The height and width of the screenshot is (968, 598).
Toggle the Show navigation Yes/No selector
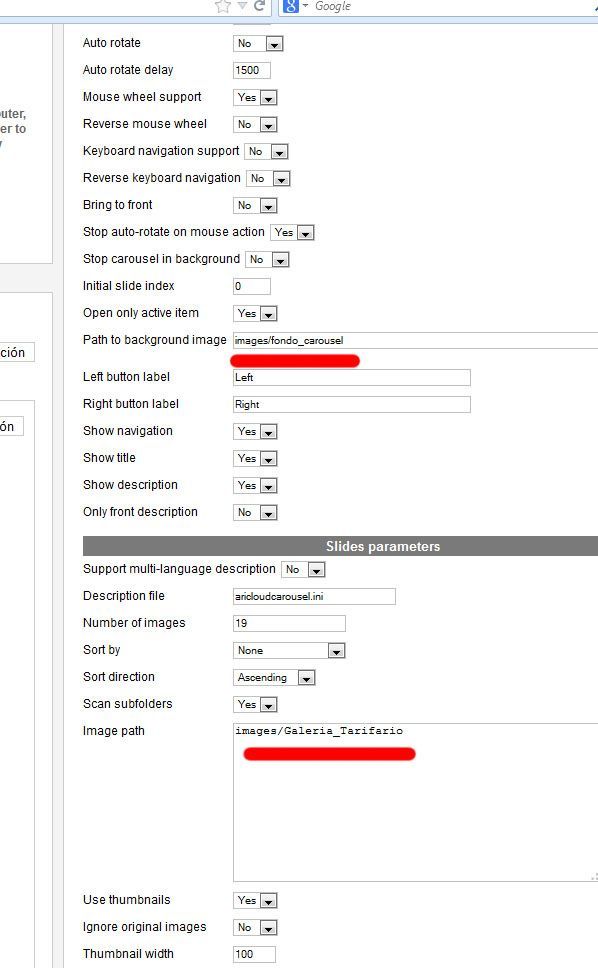click(x=255, y=432)
